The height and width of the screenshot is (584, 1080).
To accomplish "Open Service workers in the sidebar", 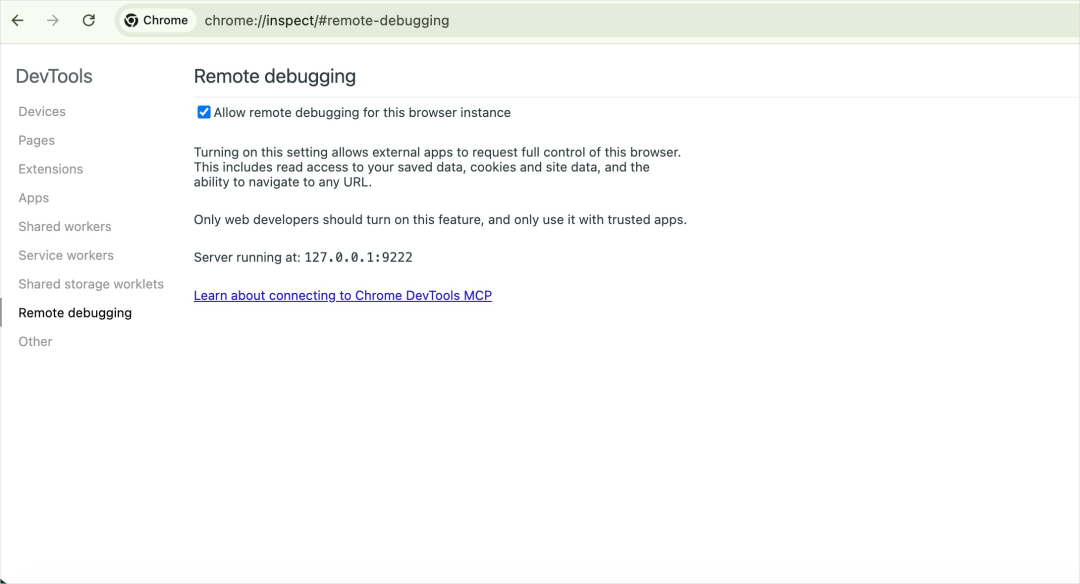I will [x=66, y=255].
